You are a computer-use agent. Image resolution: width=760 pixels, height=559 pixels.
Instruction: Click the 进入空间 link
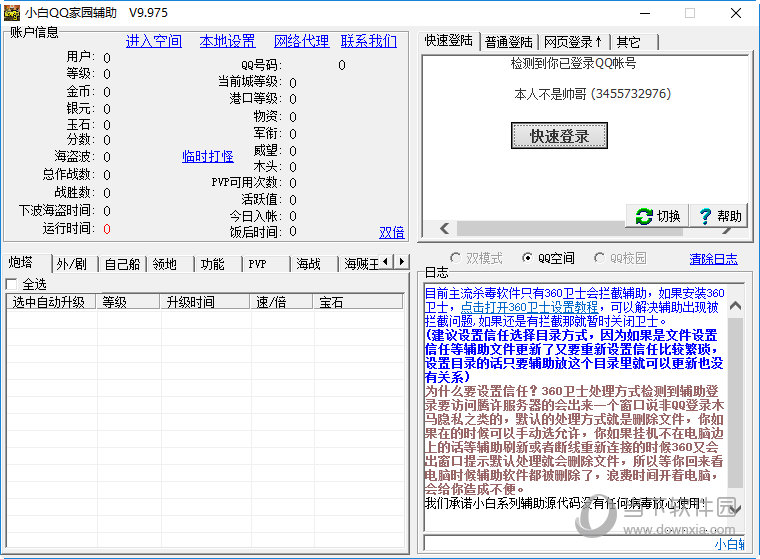154,42
